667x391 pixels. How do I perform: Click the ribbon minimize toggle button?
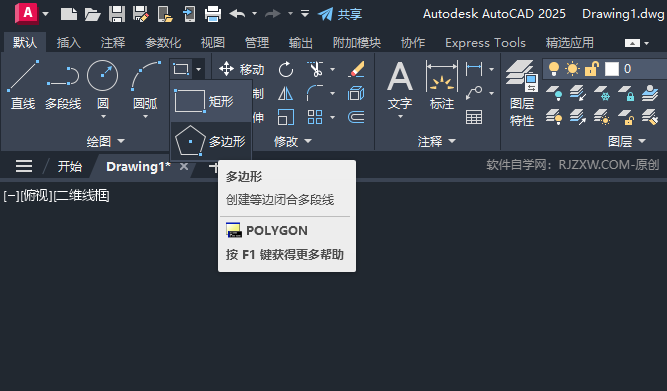pos(632,43)
